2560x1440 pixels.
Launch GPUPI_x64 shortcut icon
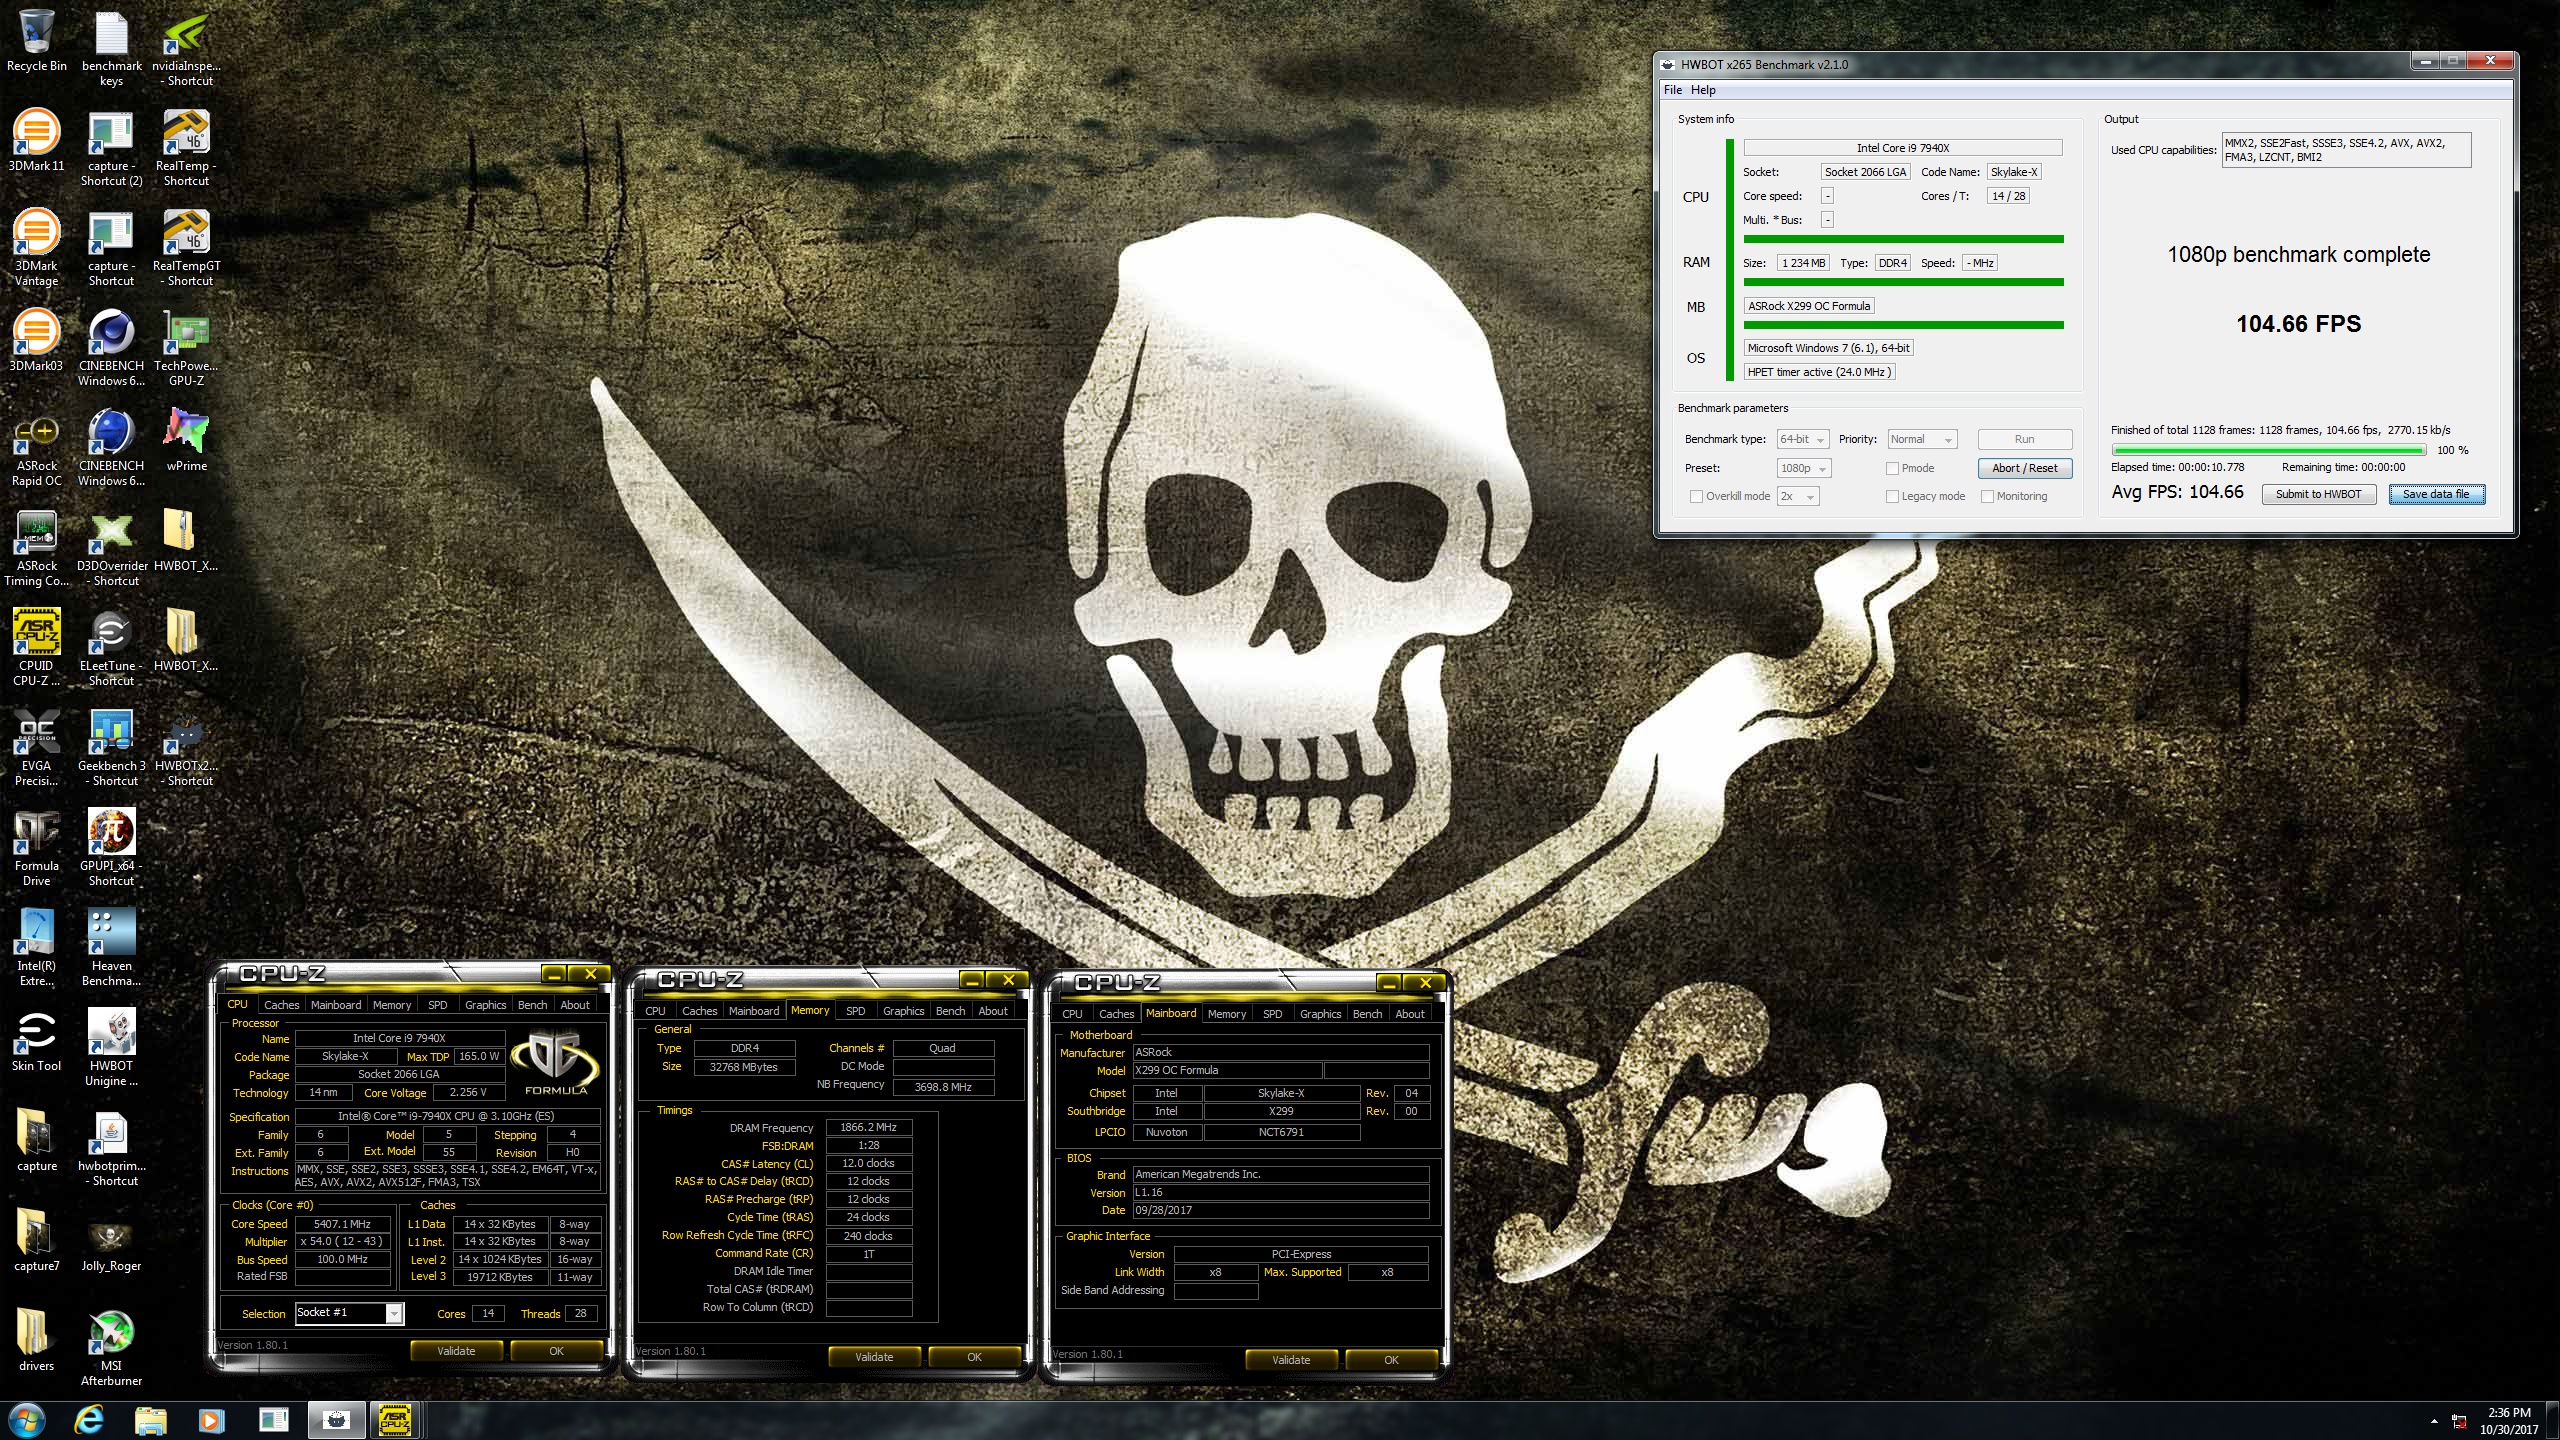111,847
